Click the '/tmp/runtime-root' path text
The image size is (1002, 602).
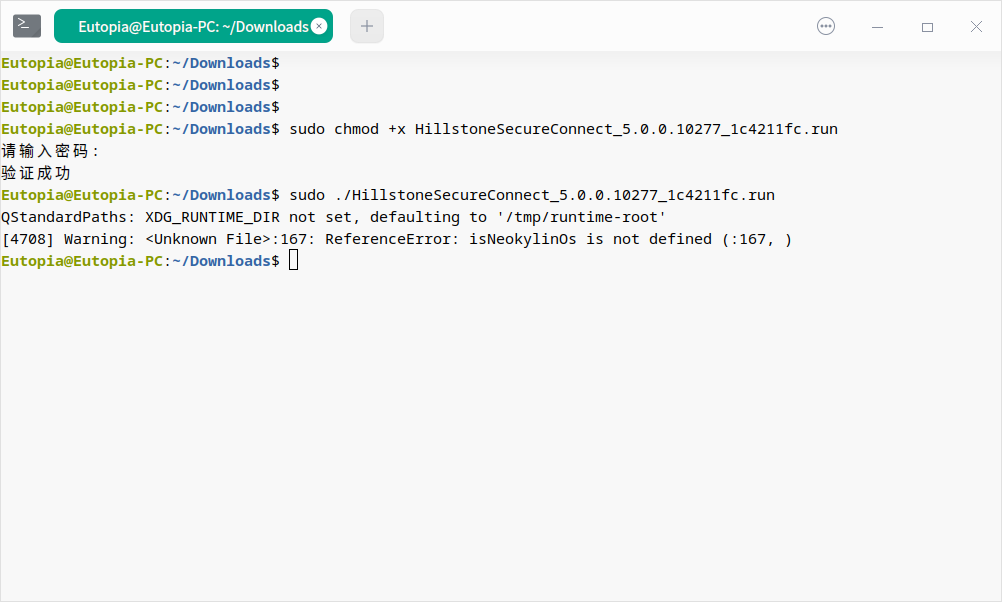coord(580,217)
